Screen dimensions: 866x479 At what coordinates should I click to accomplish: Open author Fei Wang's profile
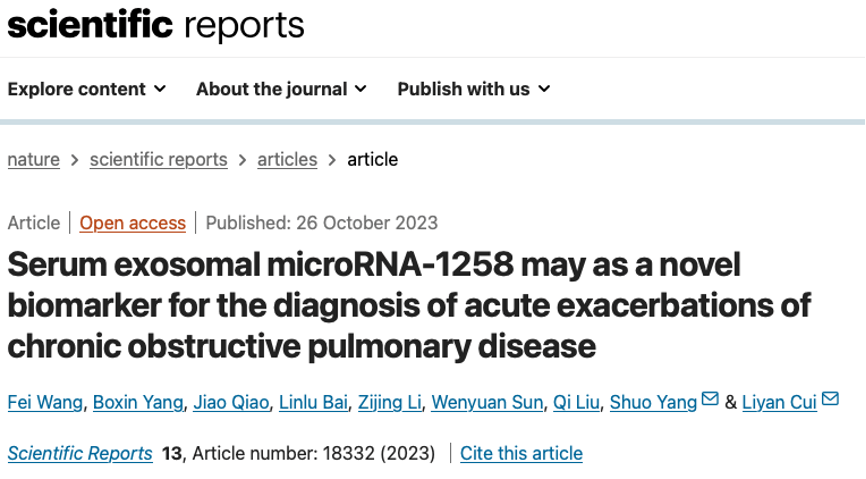click(x=43, y=402)
